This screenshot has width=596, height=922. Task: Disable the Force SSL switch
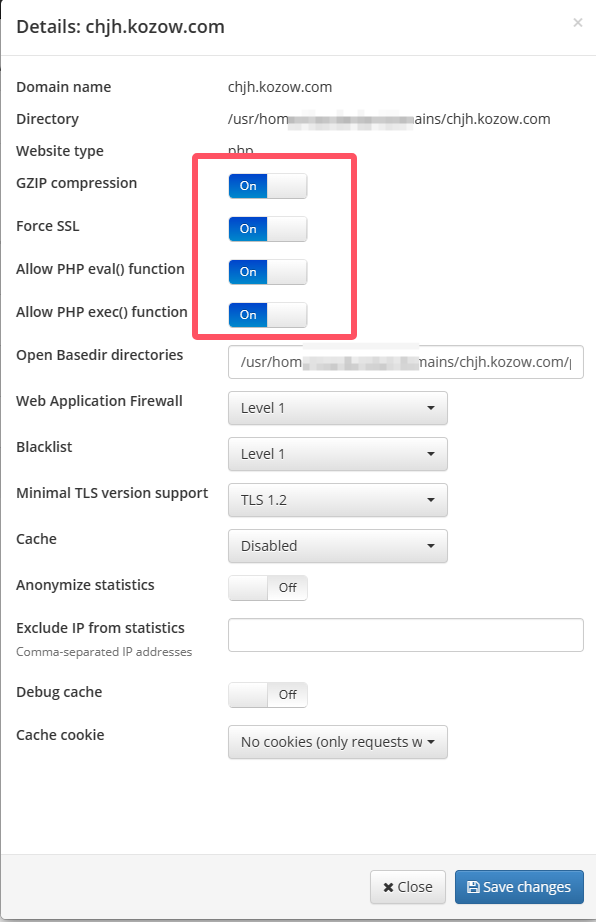(267, 229)
